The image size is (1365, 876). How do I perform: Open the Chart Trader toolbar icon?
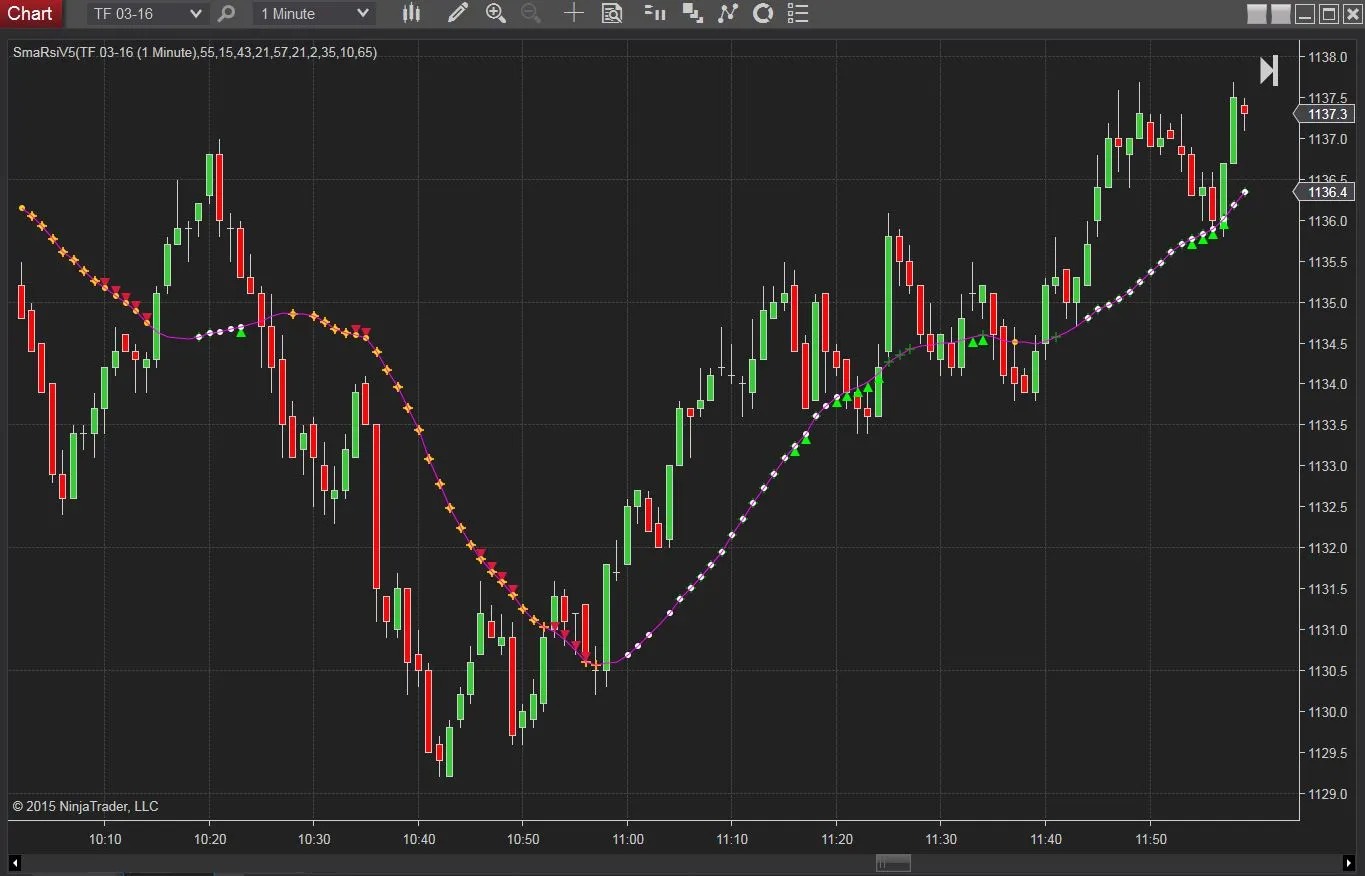point(655,13)
